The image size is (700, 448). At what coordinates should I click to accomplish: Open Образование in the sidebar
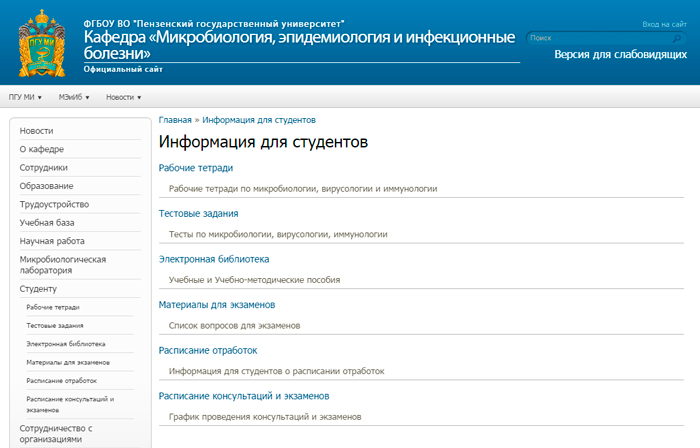(x=46, y=186)
